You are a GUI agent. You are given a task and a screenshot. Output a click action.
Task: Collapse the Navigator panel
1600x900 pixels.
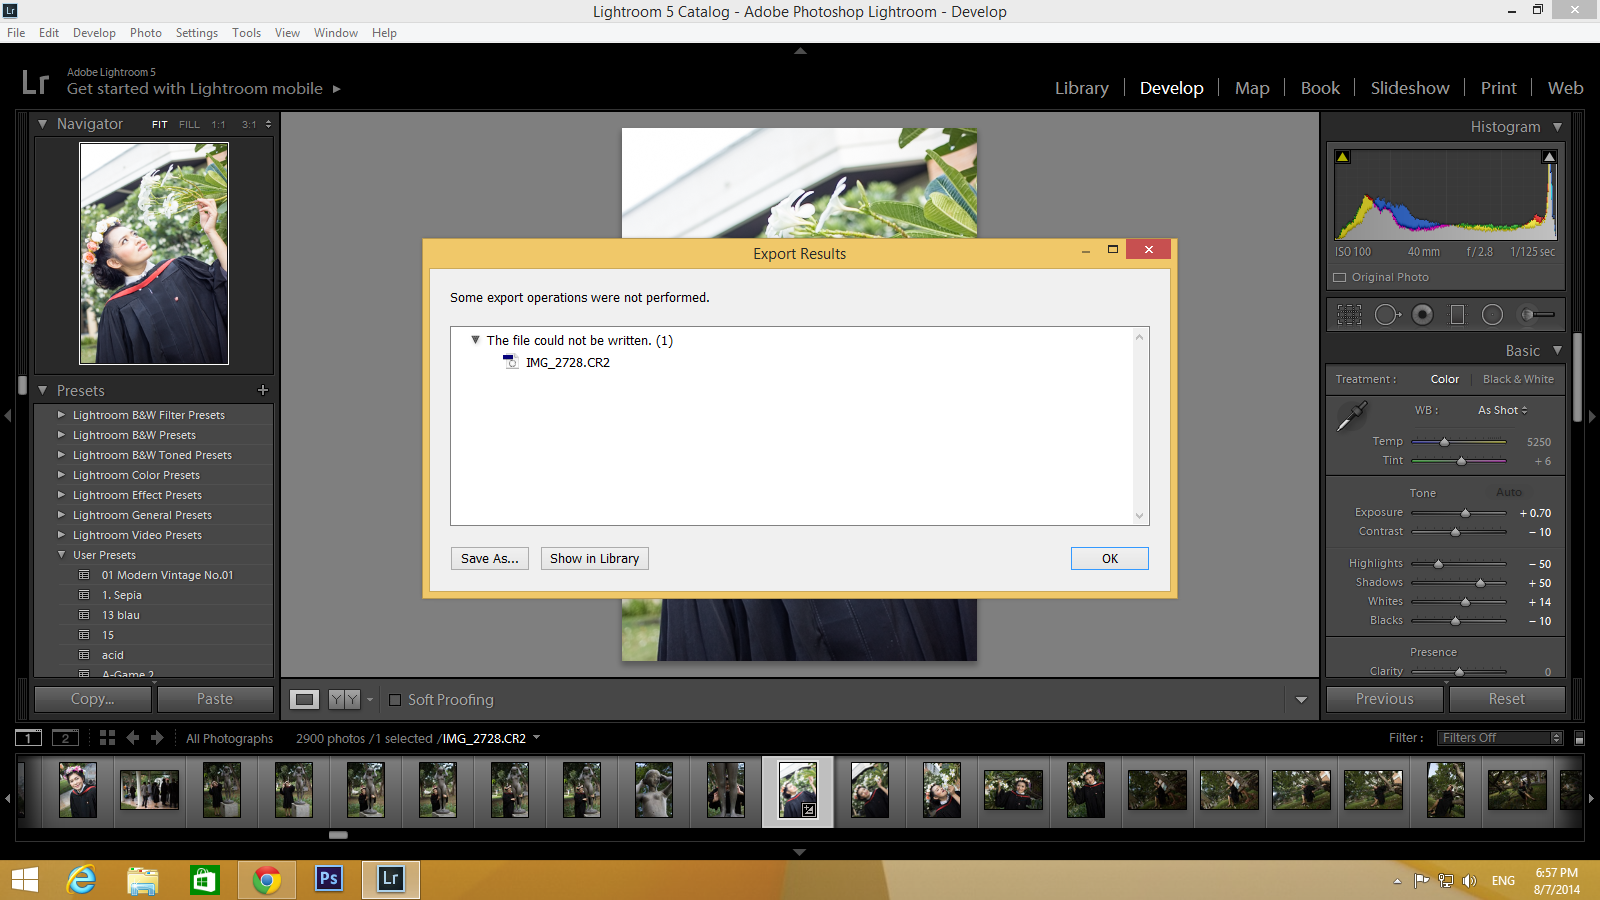coord(43,124)
